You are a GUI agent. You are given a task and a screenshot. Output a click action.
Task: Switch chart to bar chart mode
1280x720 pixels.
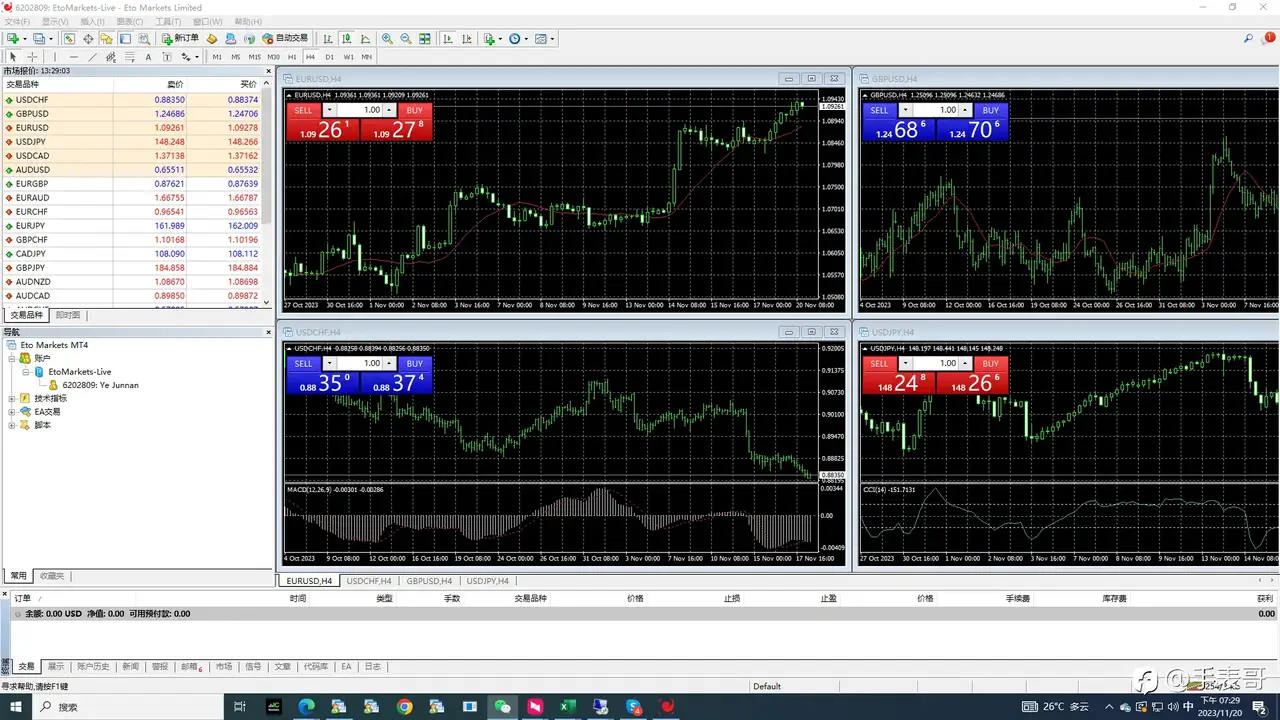[327, 38]
